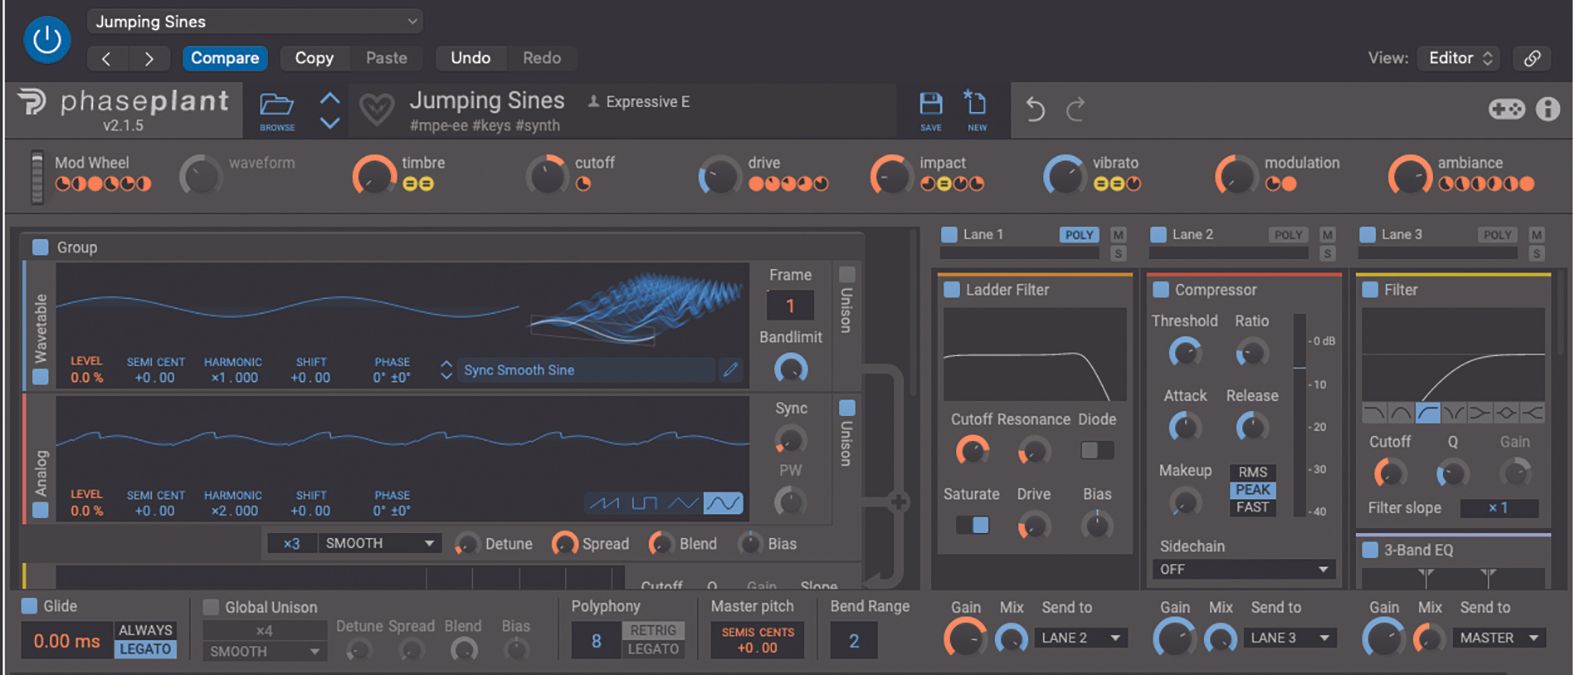
Task: Open the Sidechain OFF dropdown
Action: pos(1243,569)
